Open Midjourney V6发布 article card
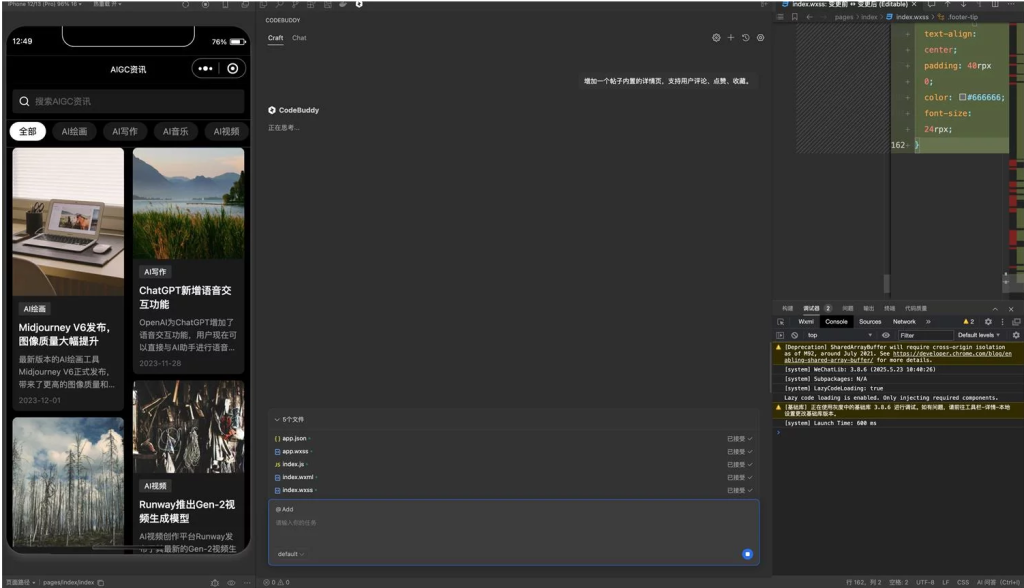Viewport: 1024px width, 588px height. (68, 279)
